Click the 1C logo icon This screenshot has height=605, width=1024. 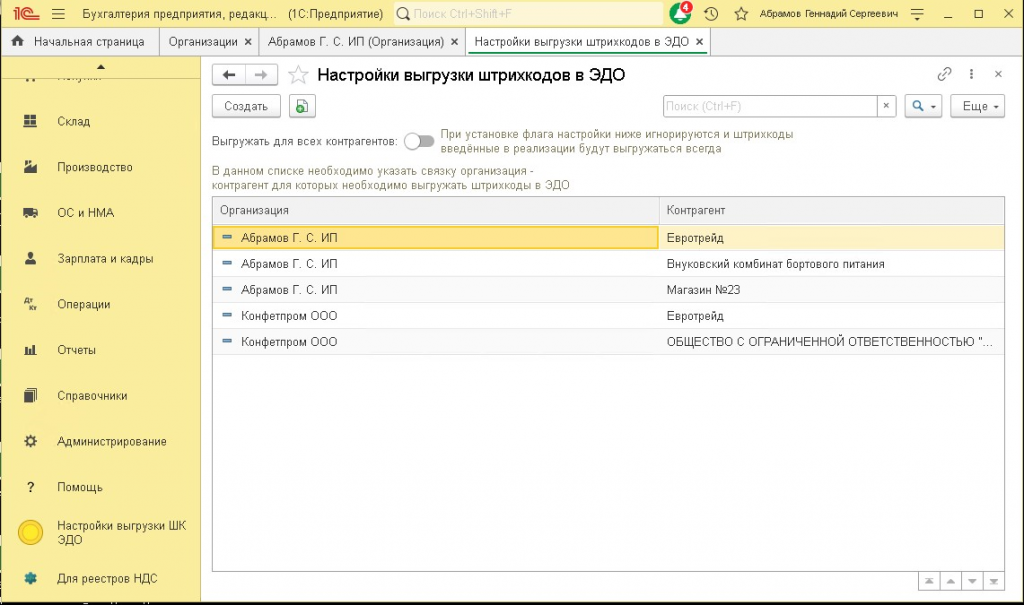point(27,13)
